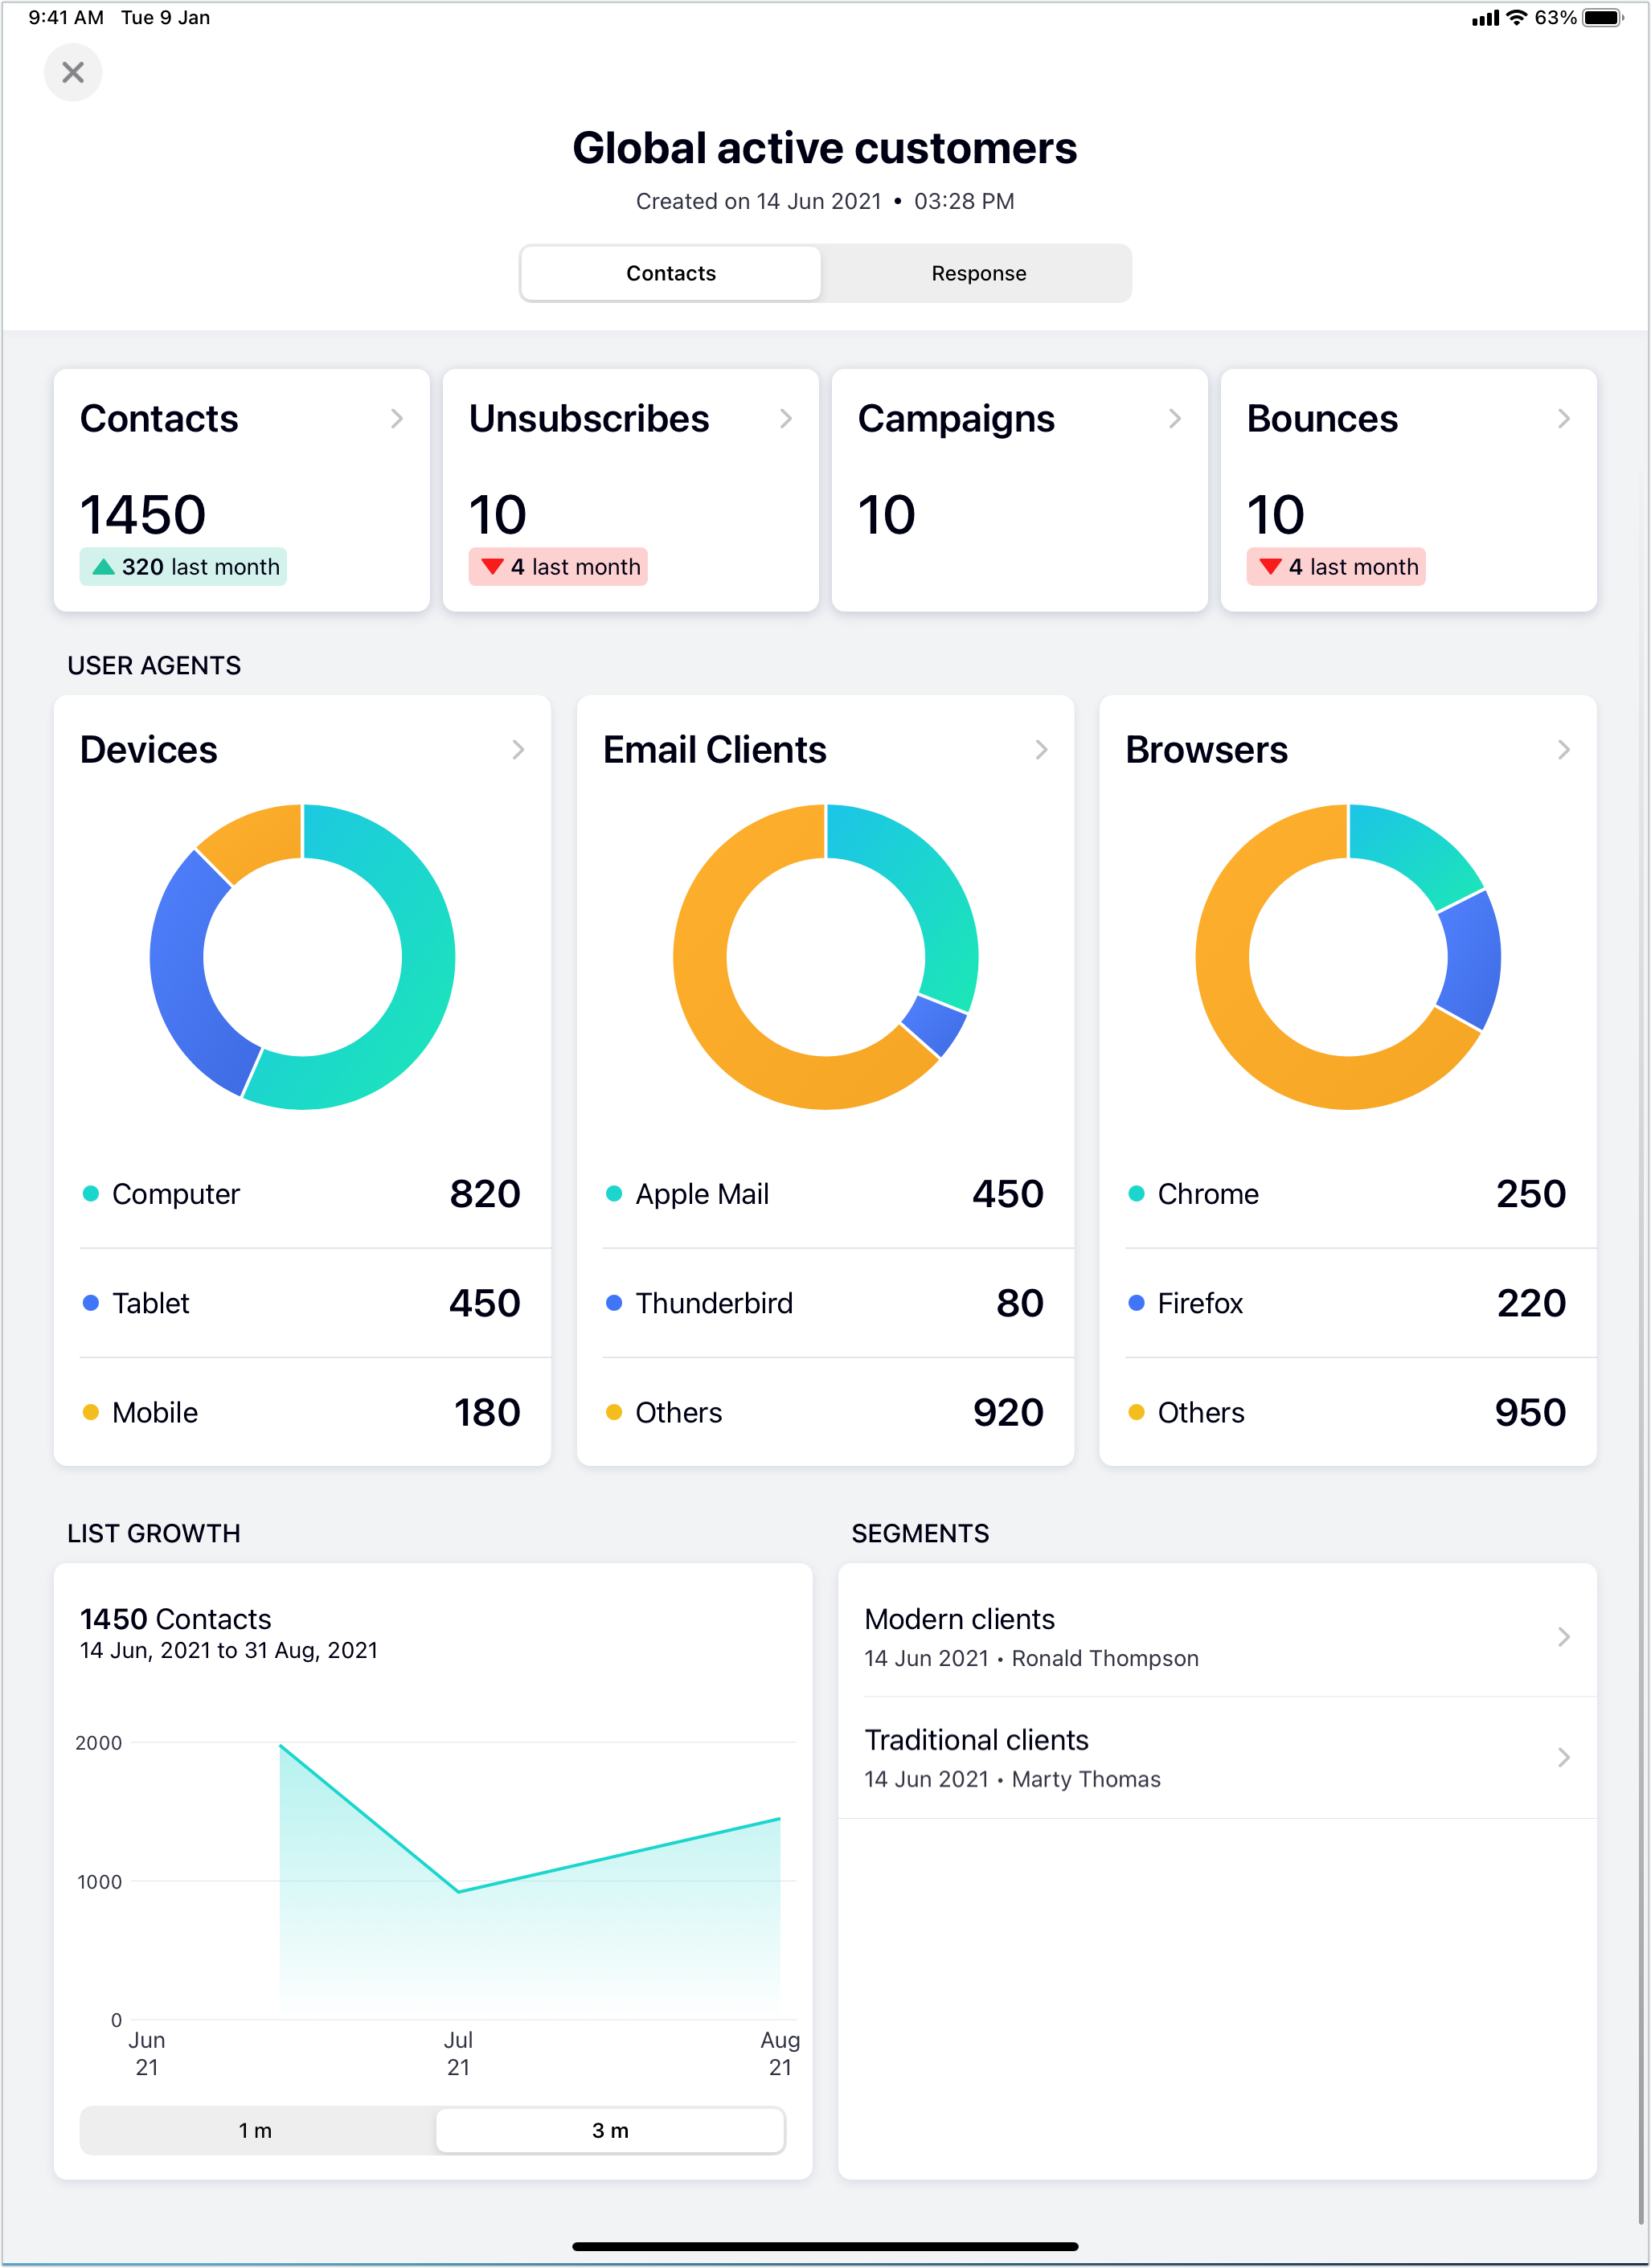This screenshot has height=2268, width=1651.
Task: Expand the Contacts card chevron
Action: tap(397, 418)
